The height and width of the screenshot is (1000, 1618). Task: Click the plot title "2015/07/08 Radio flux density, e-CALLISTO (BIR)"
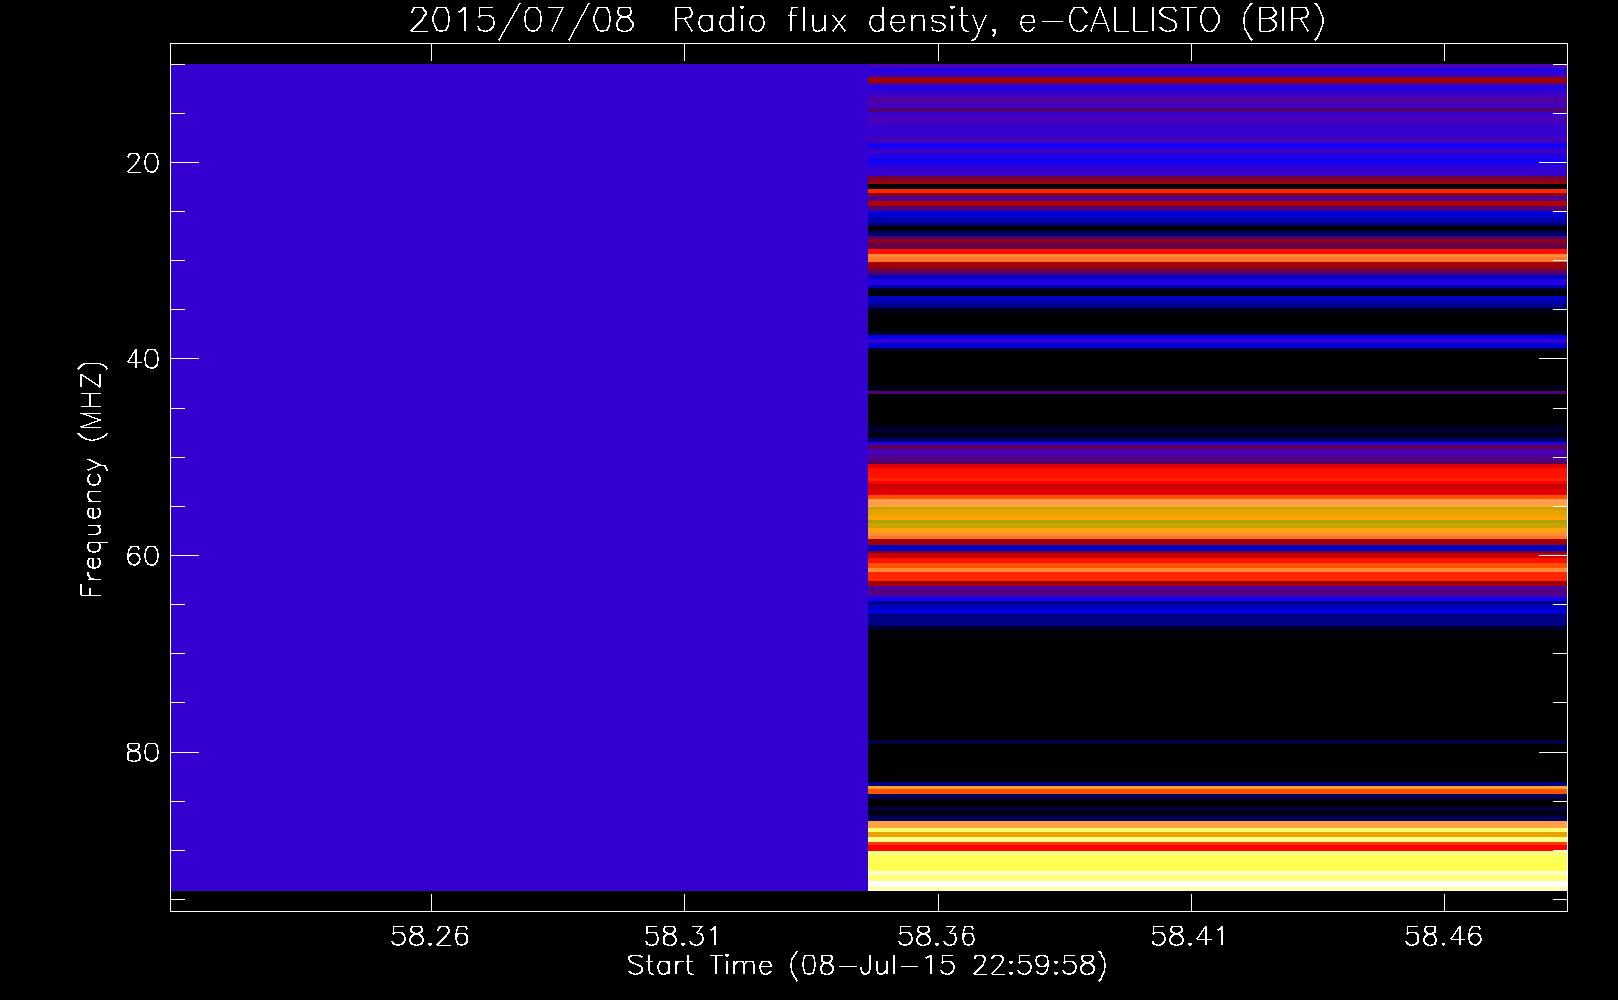867,20
